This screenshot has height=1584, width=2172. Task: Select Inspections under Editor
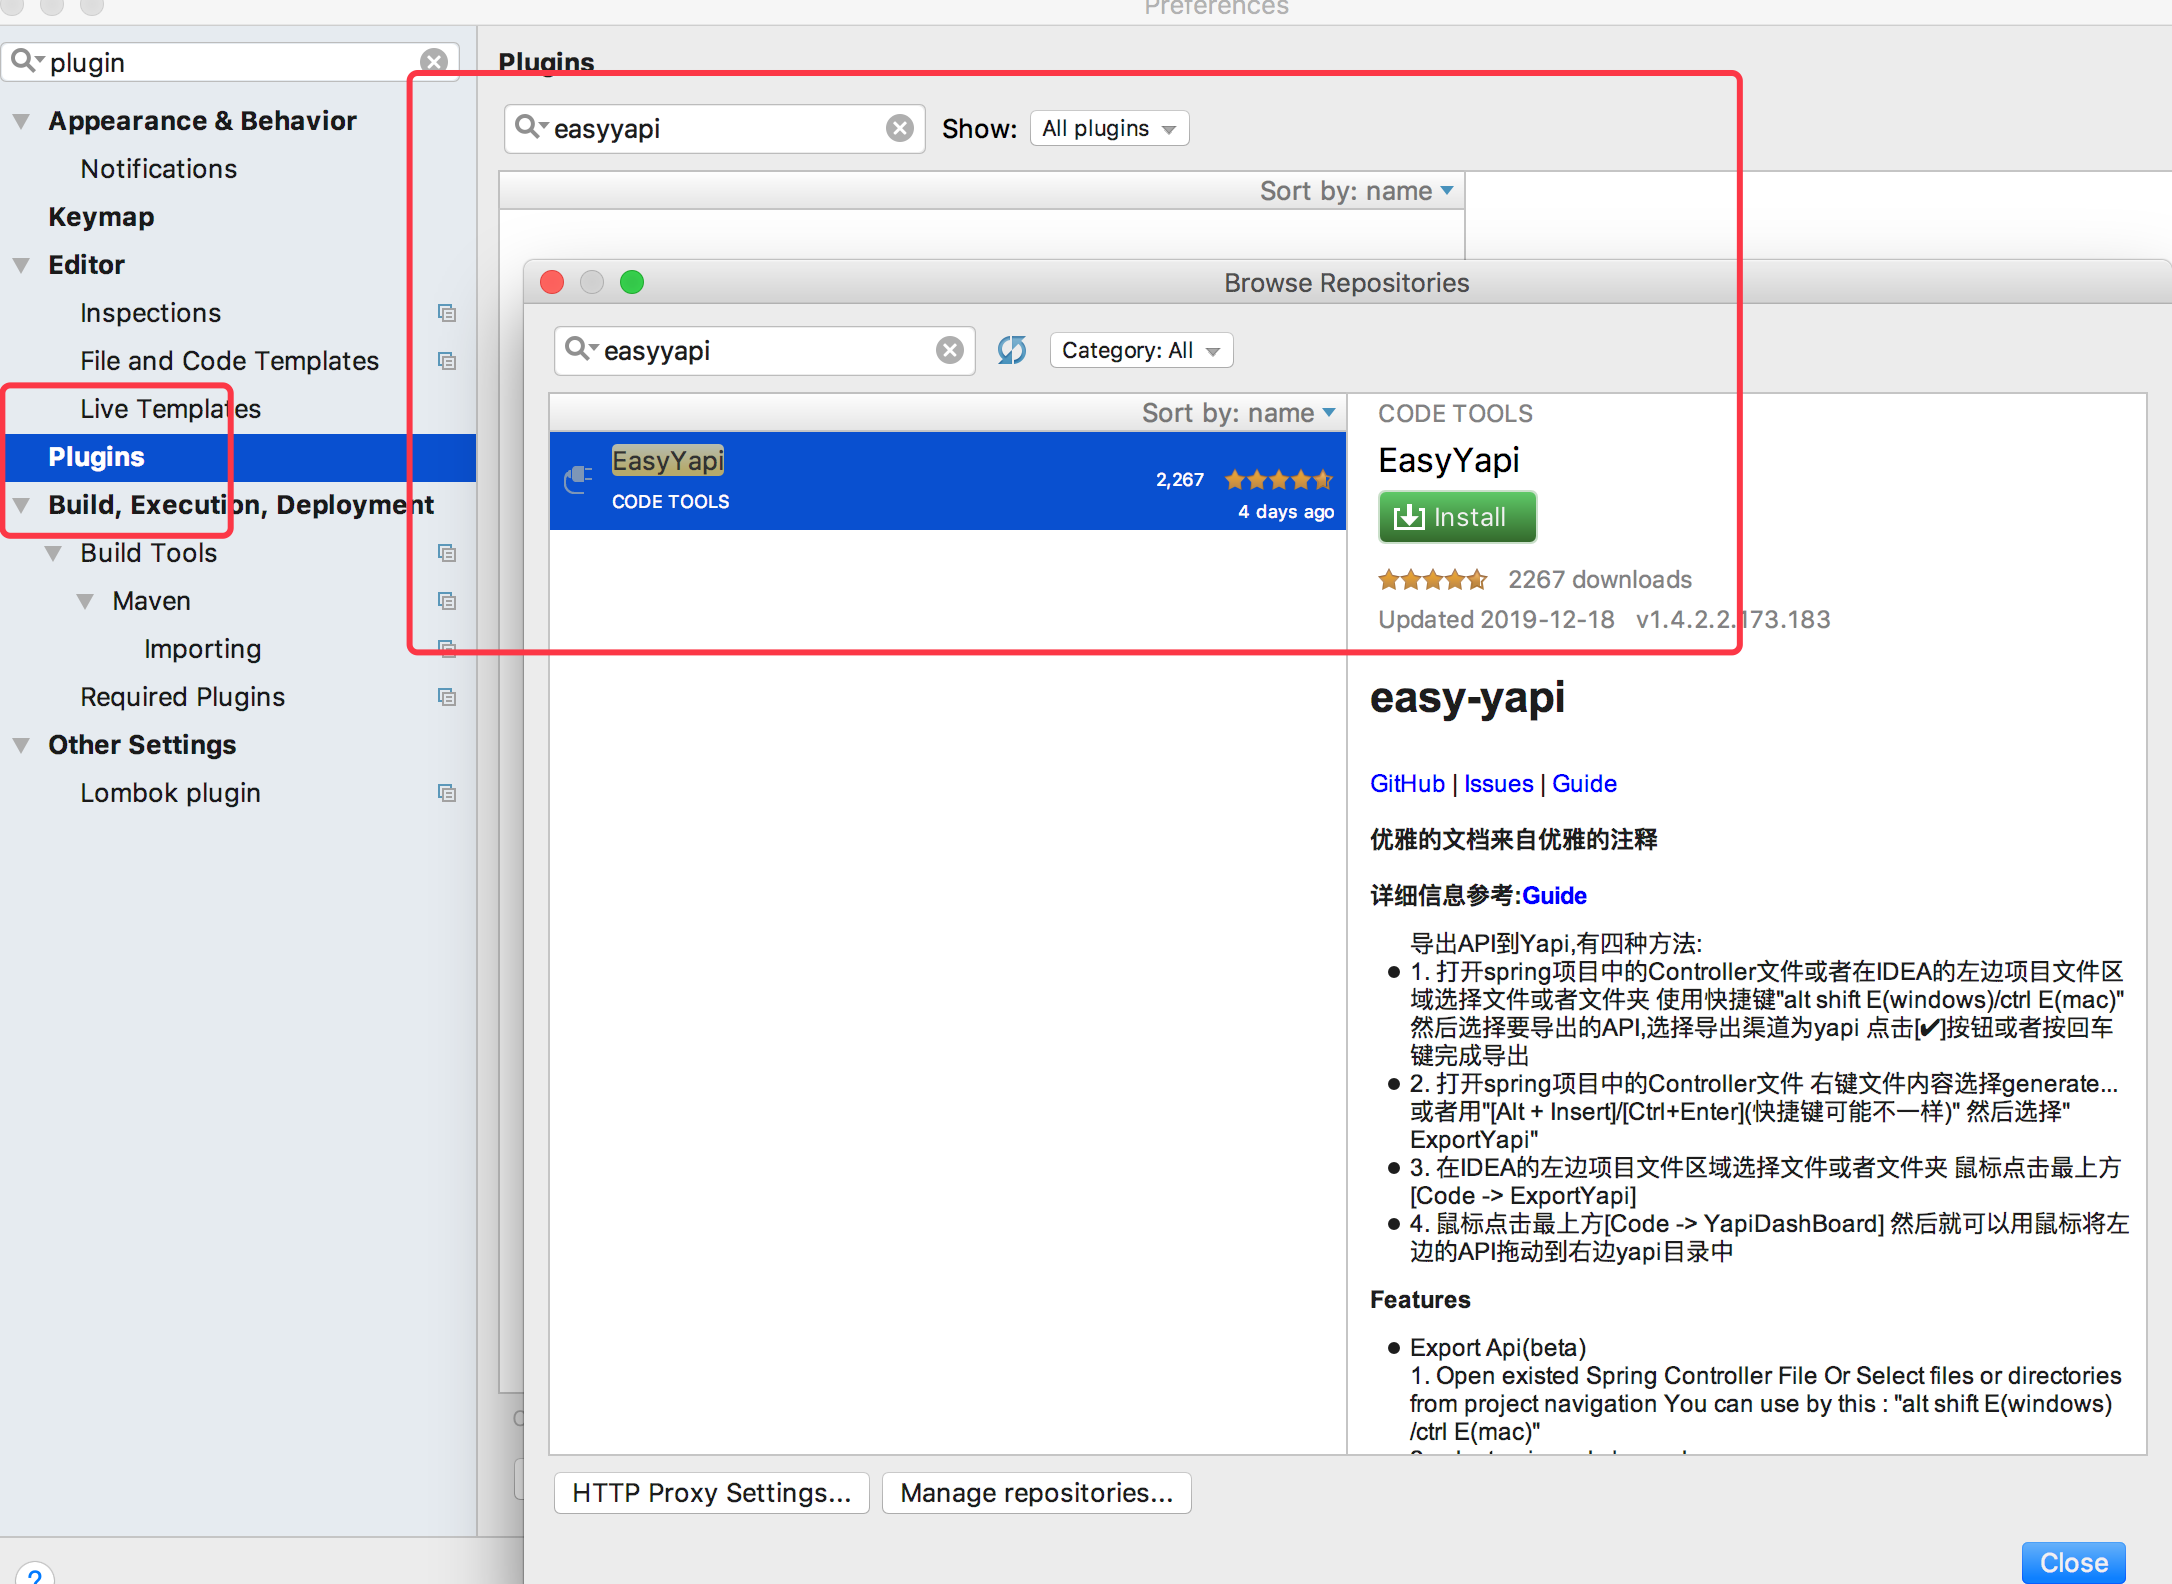tap(150, 313)
